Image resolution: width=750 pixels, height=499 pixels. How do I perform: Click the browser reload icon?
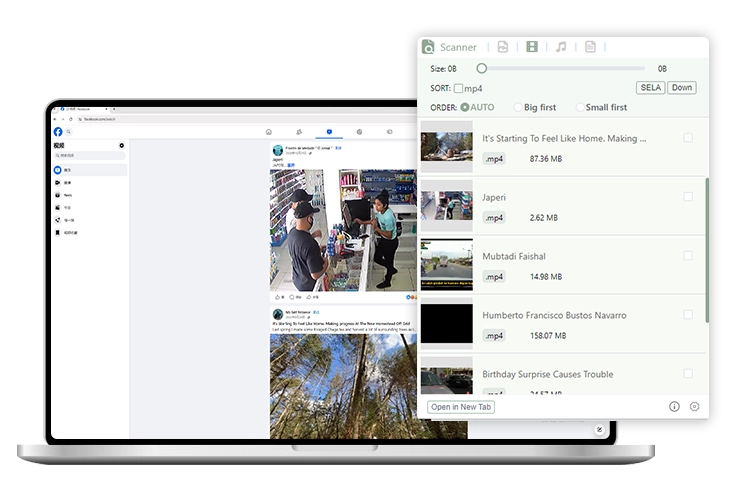tap(70, 119)
